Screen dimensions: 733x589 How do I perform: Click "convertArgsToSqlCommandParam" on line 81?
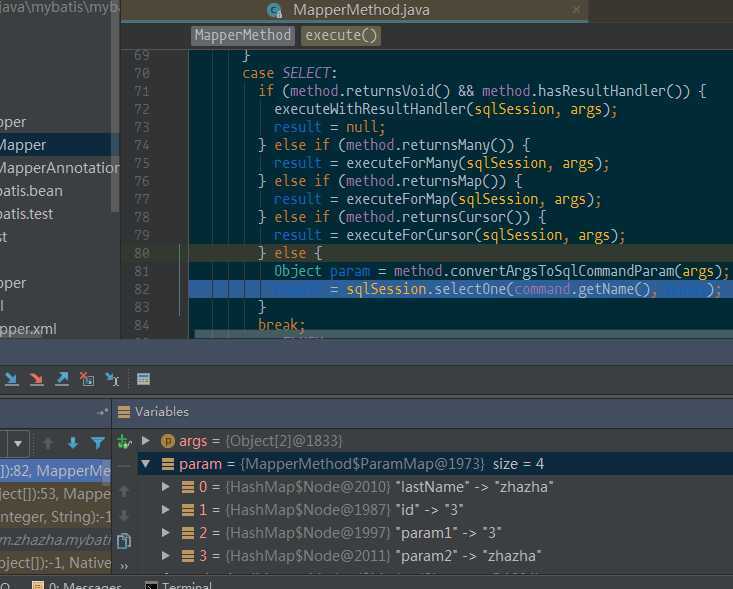click(562, 271)
